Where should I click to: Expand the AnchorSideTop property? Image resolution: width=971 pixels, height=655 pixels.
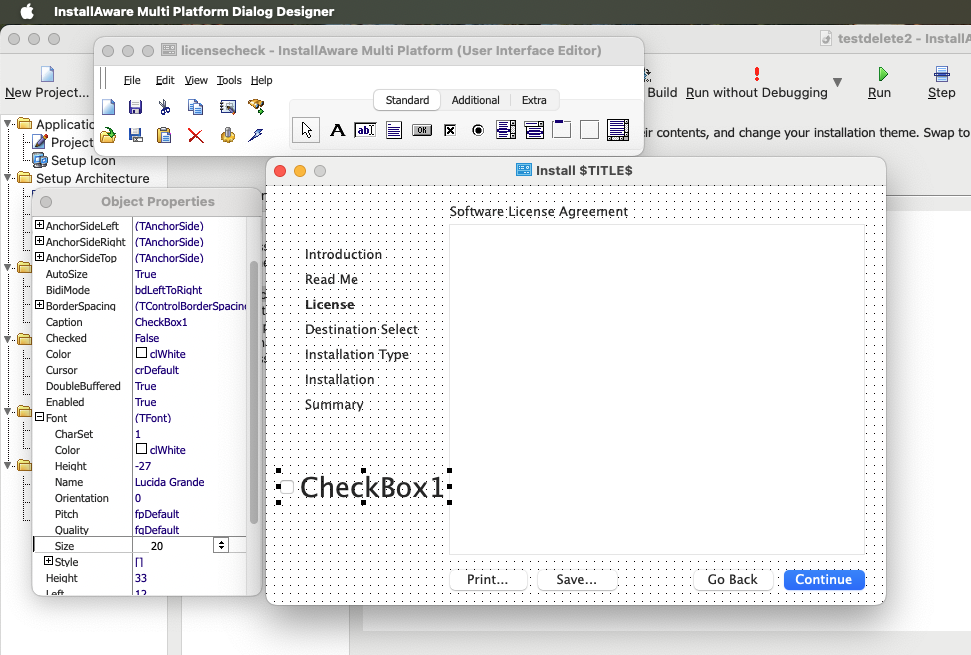coord(40,257)
